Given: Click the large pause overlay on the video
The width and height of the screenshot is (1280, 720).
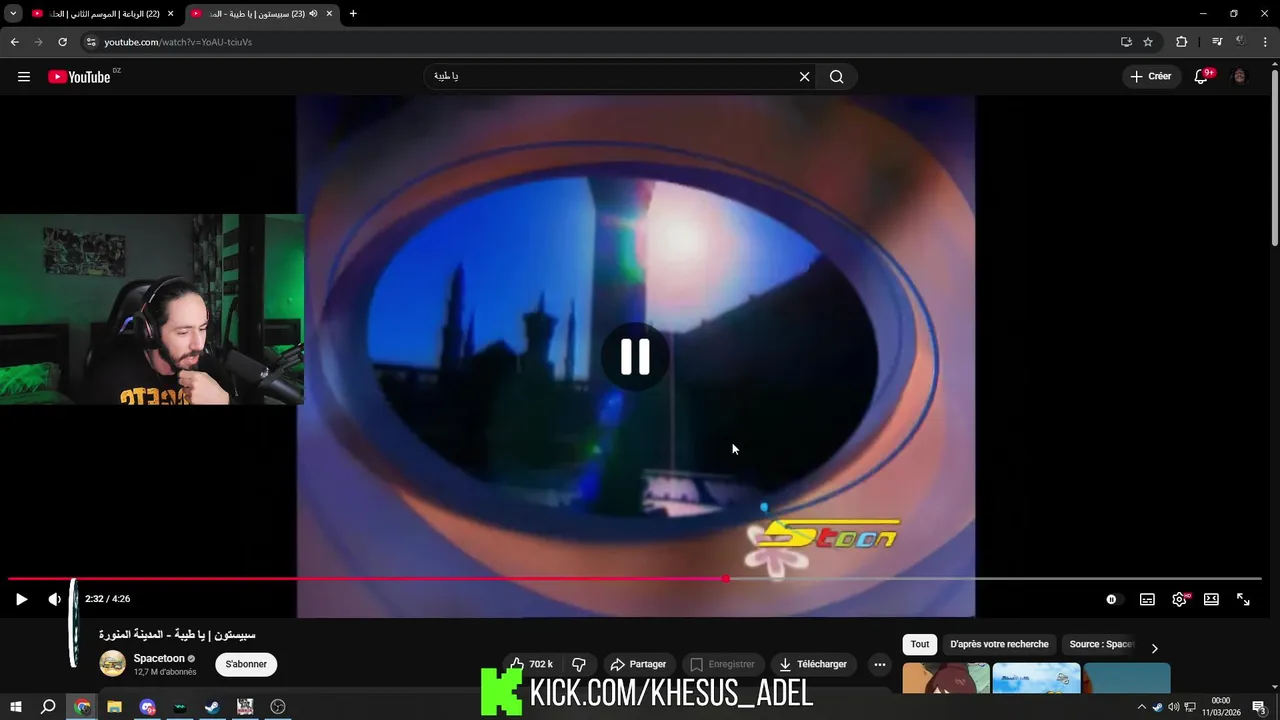Looking at the screenshot, I should pos(635,357).
